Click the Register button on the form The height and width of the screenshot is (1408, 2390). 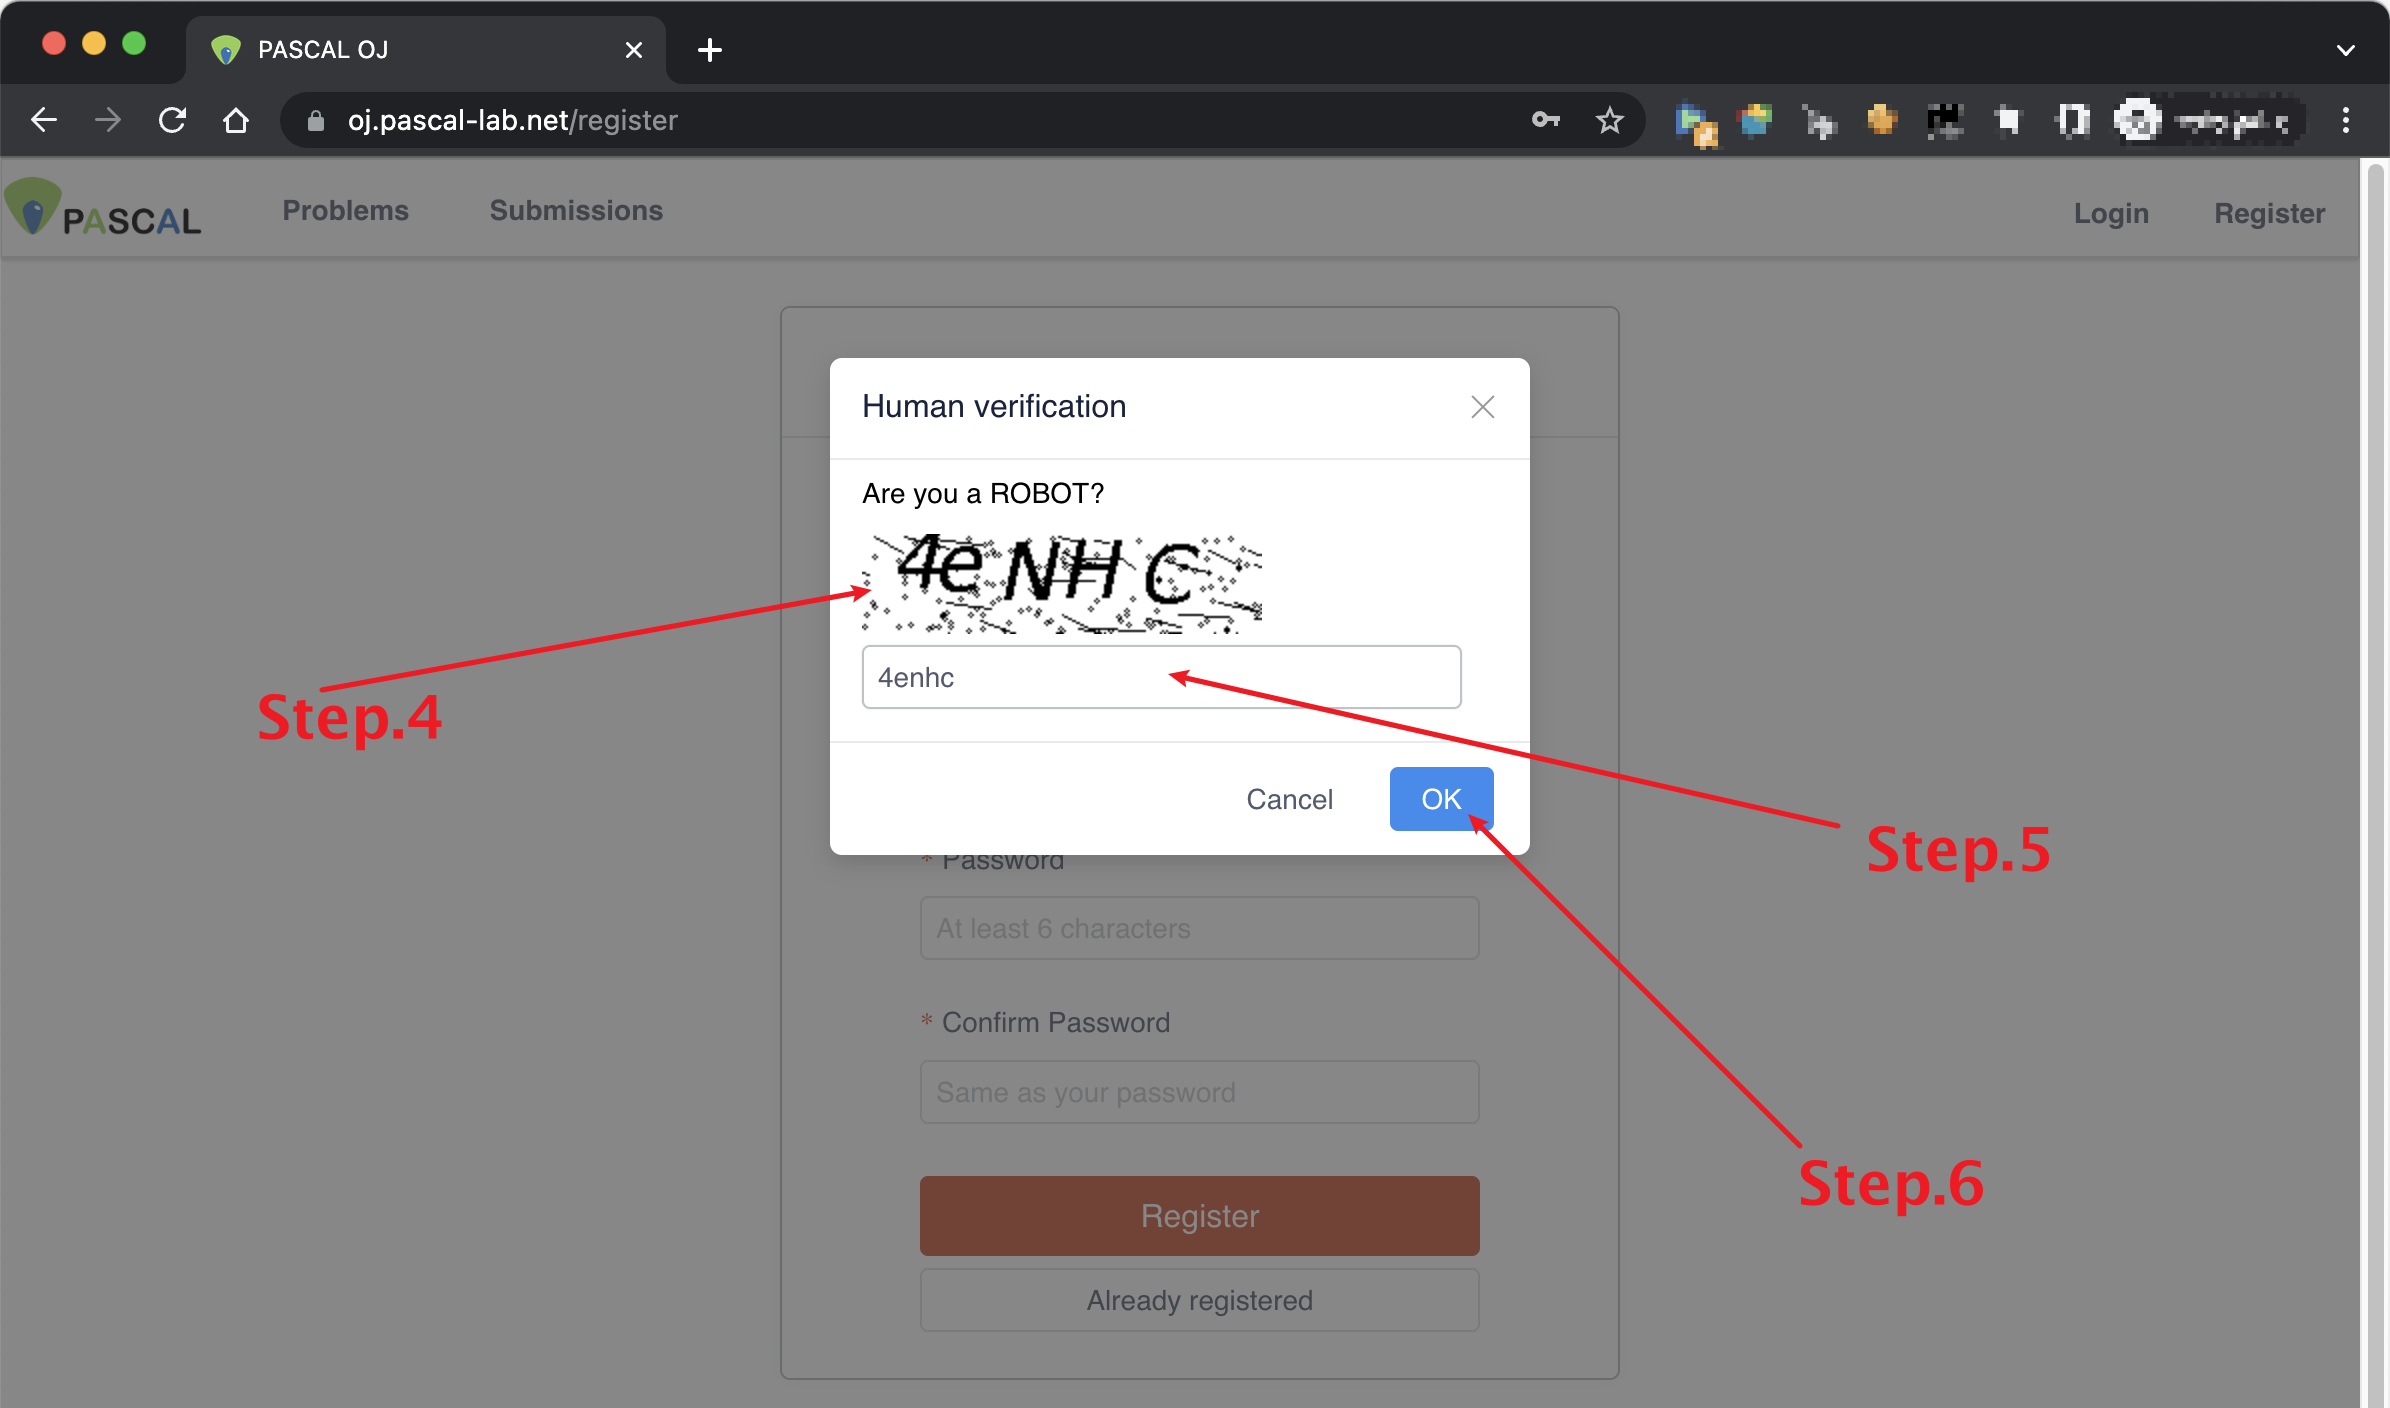click(1200, 1215)
